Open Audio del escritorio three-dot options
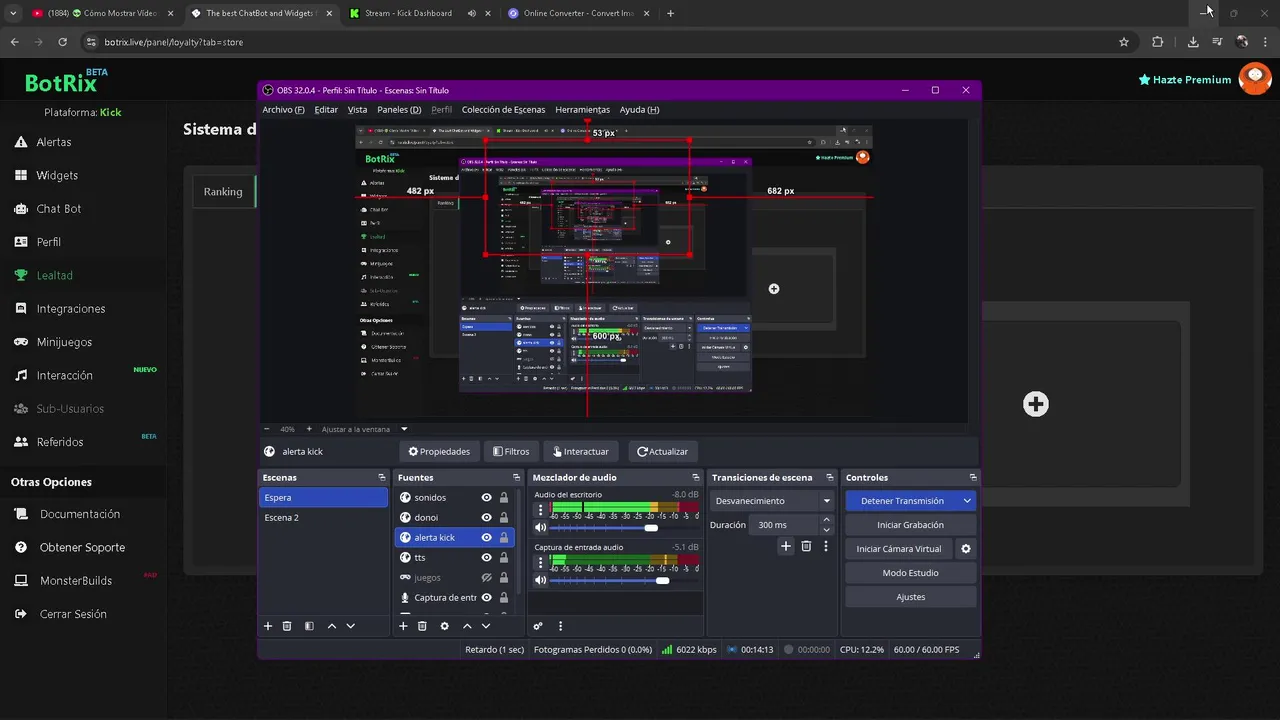1280x720 pixels. click(541, 509)
